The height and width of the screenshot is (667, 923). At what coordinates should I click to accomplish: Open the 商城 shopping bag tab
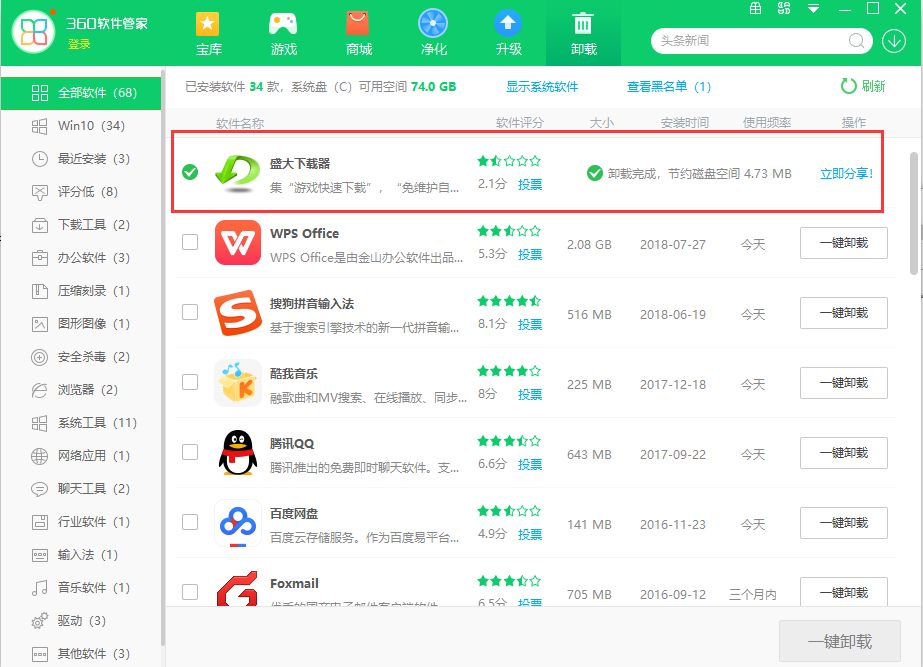pyautogui.click(x=358, y=34)
